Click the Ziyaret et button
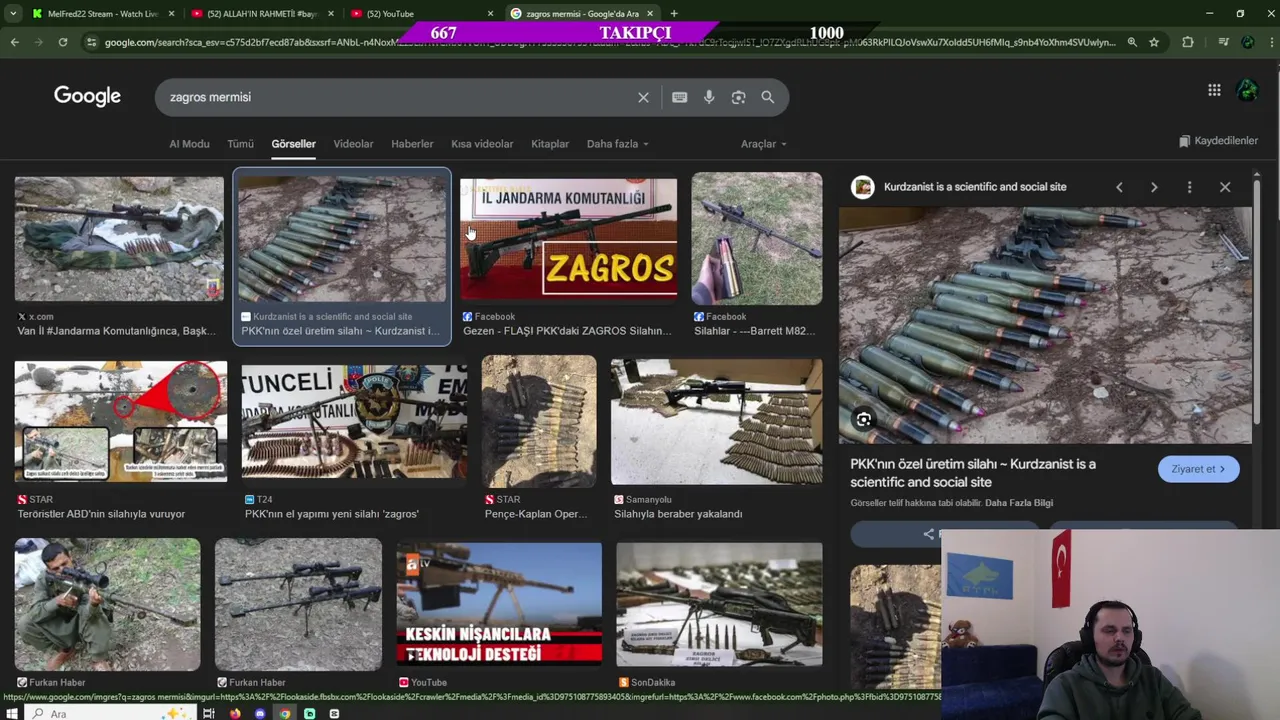This screenshot has width=1280, height=720. pyautogui.click(x=1198, y=469)
